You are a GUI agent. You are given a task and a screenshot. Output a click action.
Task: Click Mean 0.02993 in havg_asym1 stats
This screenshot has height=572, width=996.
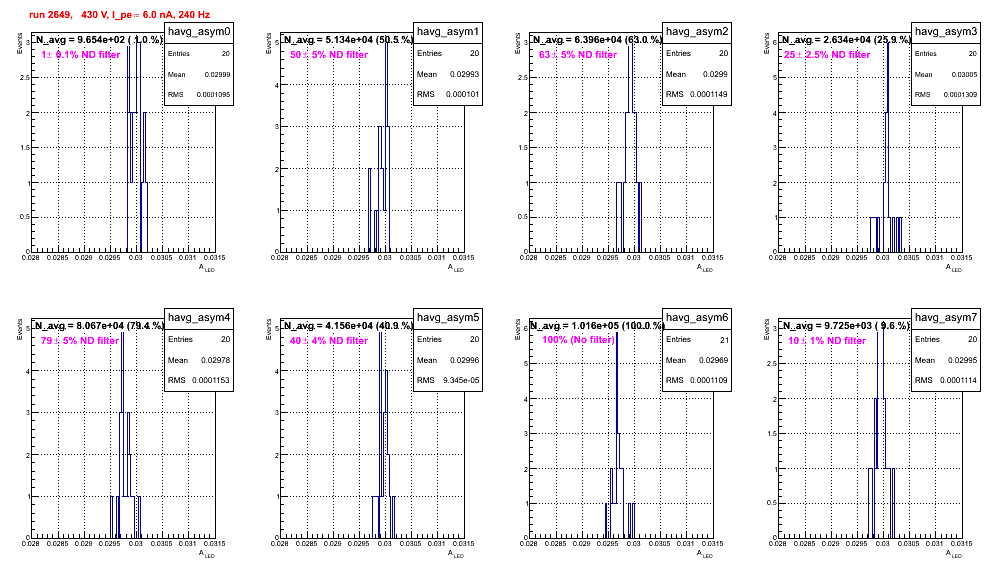(448, 74)
